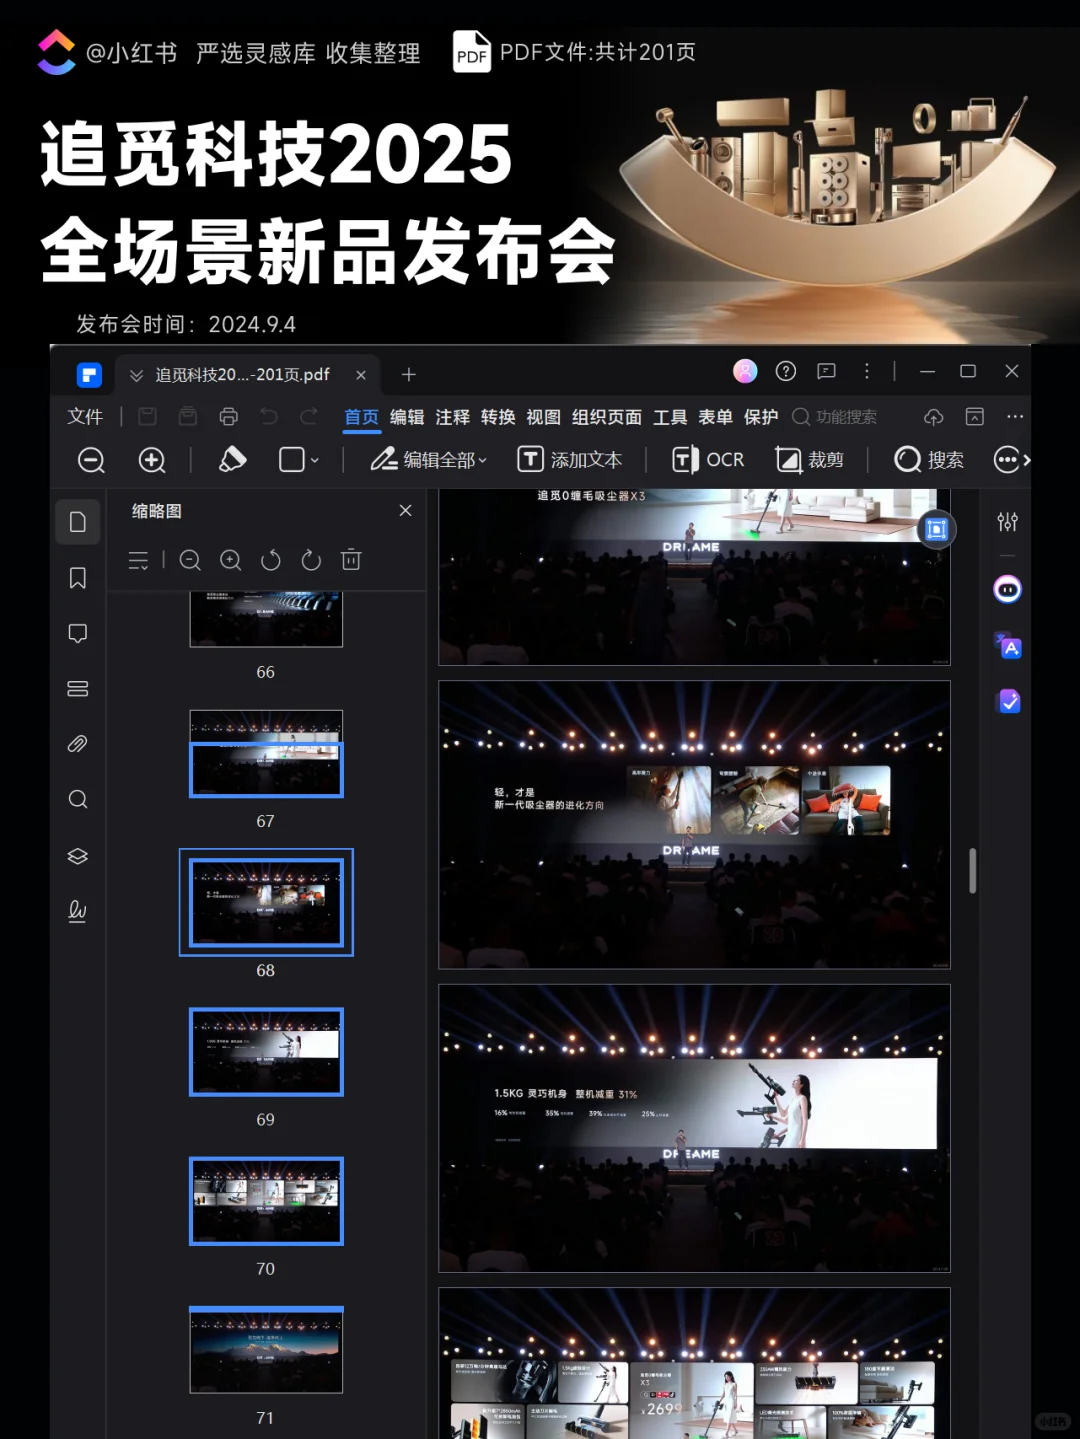The image size is (1080, 1439).
Task: Select page 68 thumbnail
Action: (266, 902)
